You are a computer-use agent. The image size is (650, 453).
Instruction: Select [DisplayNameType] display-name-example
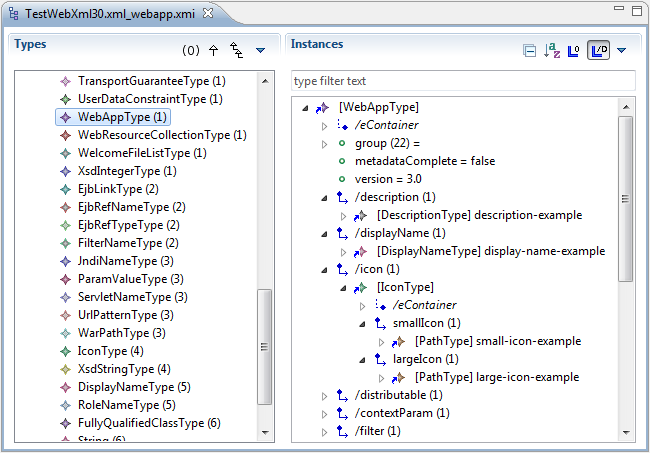tap(491, 251)
